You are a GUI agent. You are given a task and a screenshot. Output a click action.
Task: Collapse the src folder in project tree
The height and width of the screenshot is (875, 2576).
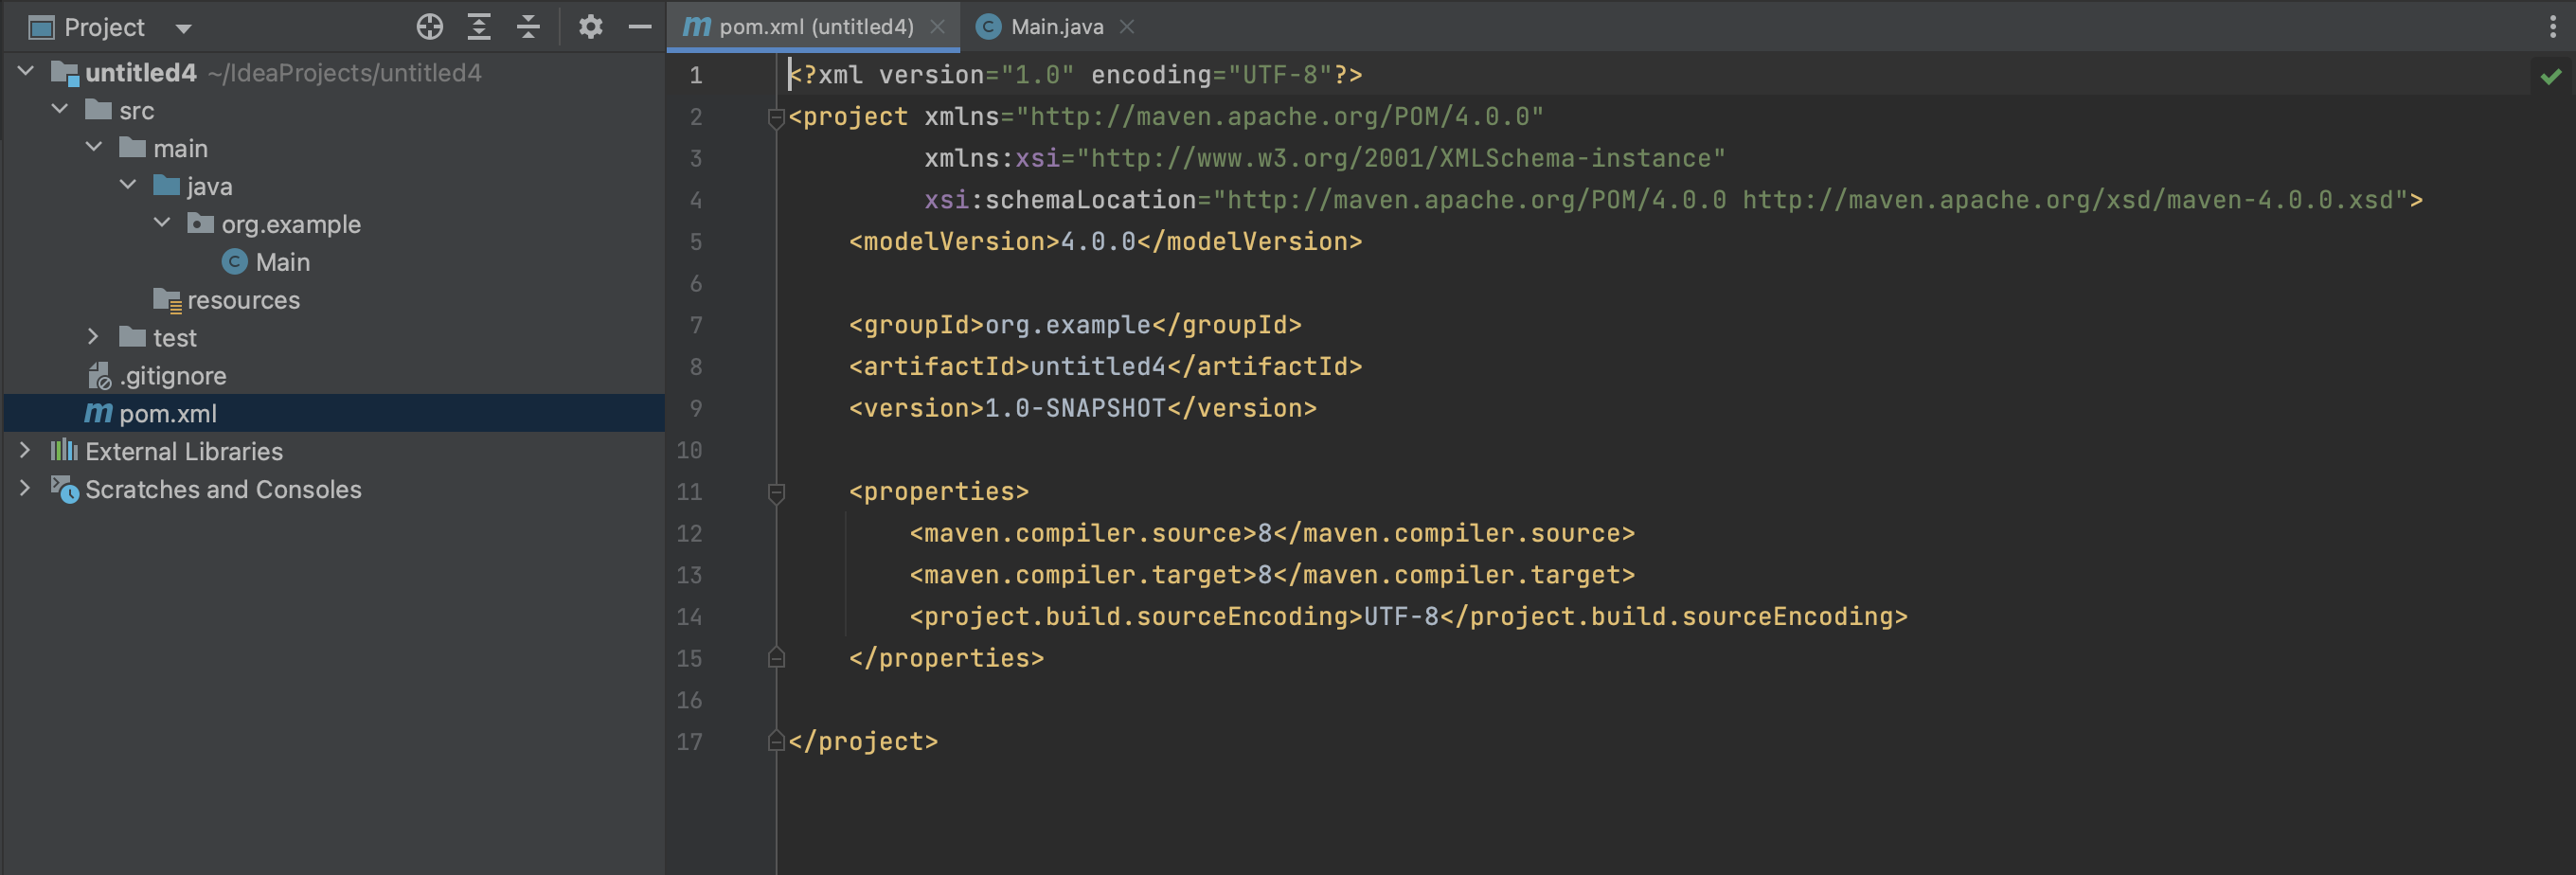click(59, 109)
